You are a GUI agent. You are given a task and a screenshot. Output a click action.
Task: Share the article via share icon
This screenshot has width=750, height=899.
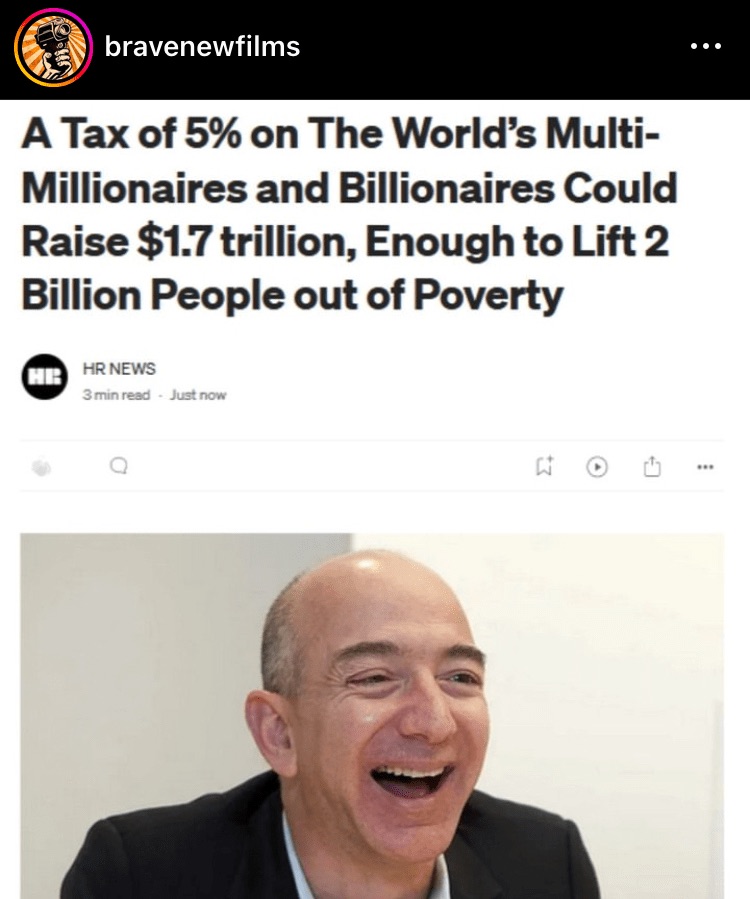pos(652,466)
